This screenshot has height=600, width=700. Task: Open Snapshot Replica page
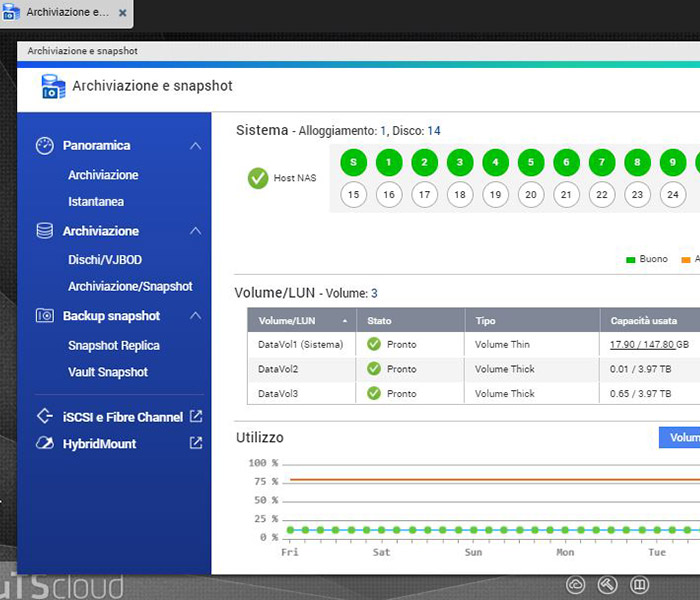pos(114,346)
